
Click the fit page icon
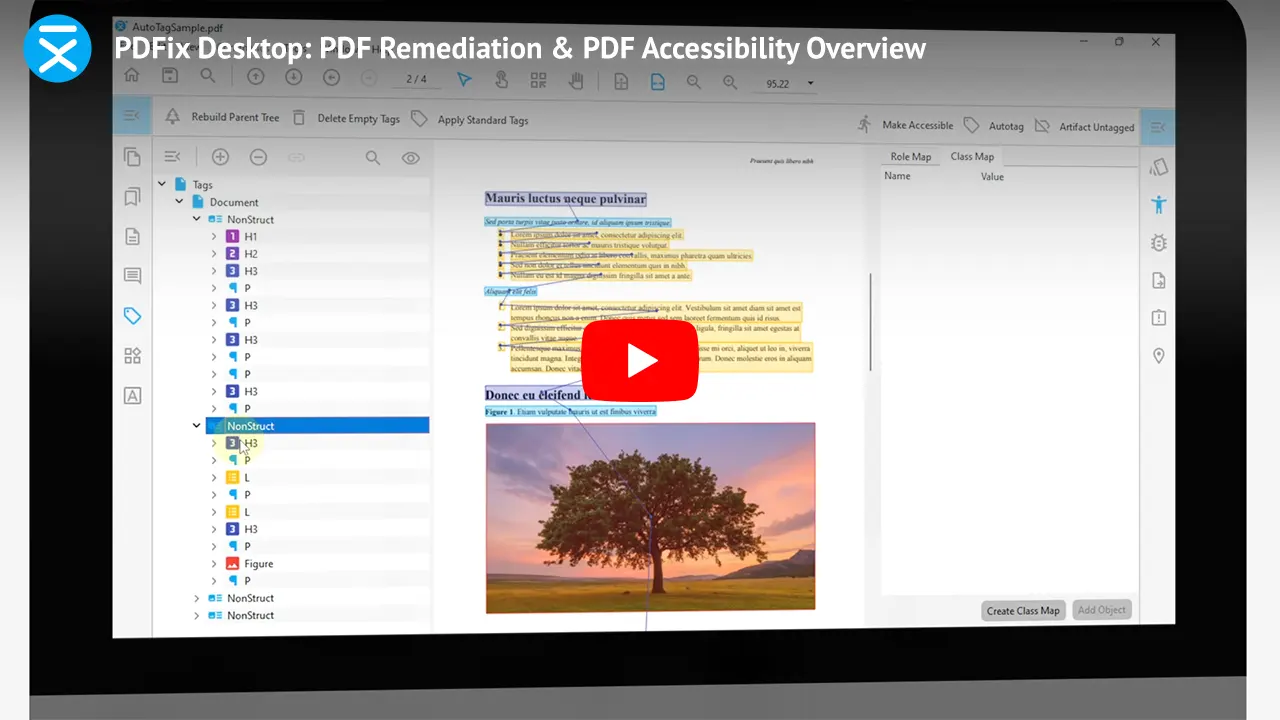(621, 82)
